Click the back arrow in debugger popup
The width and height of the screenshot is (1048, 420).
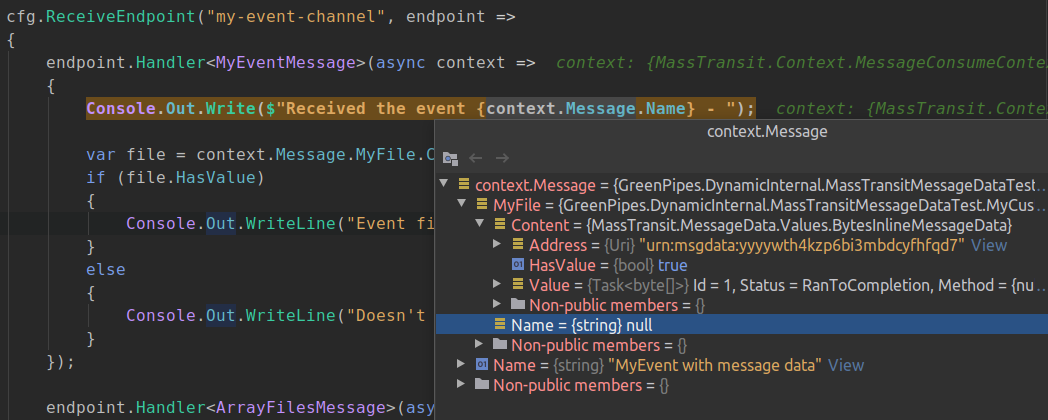click(476, 159)
